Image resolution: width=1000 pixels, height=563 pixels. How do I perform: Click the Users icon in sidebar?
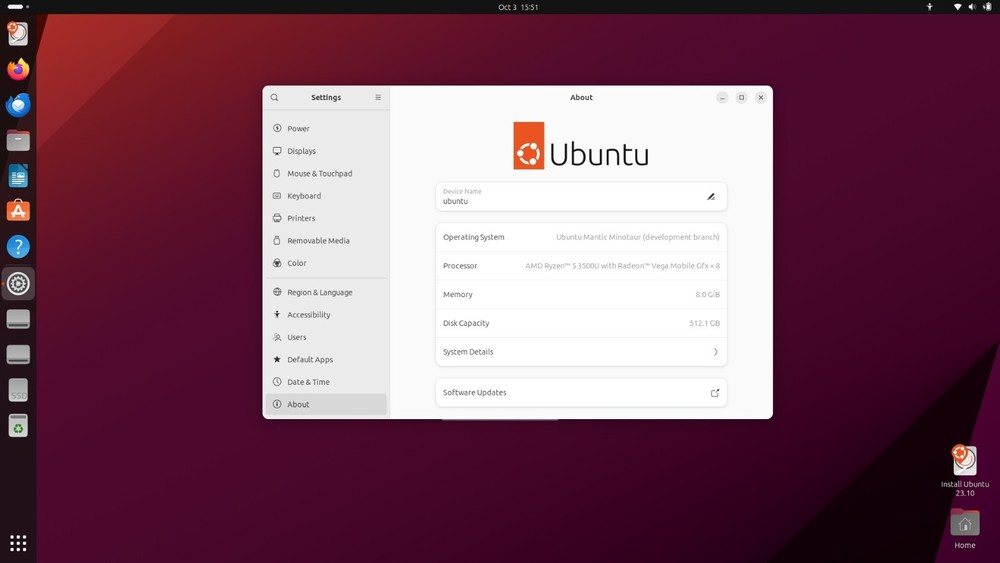(277, 337)
